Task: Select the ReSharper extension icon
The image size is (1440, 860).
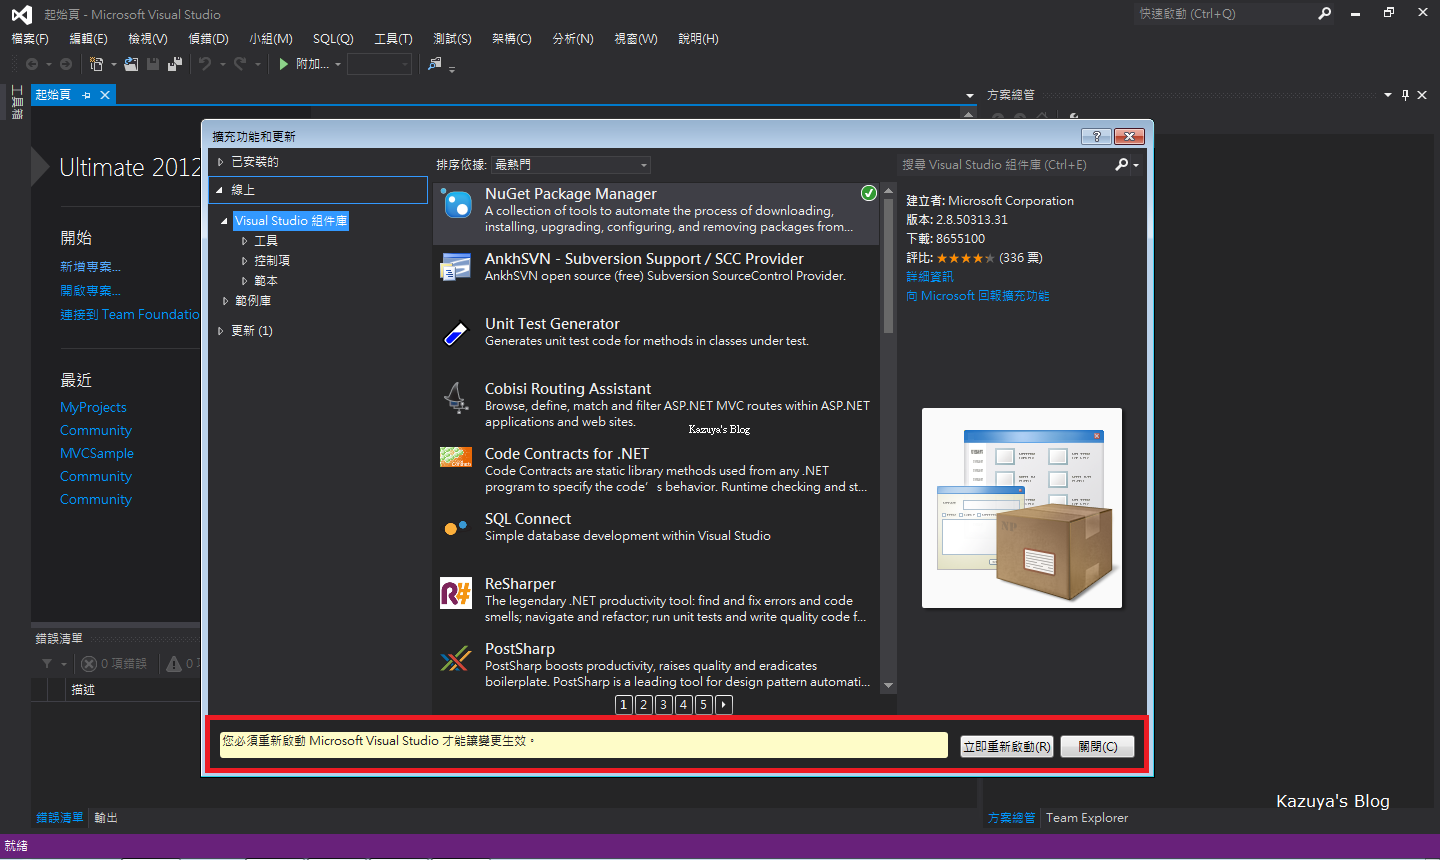Action: click(456, 593)
